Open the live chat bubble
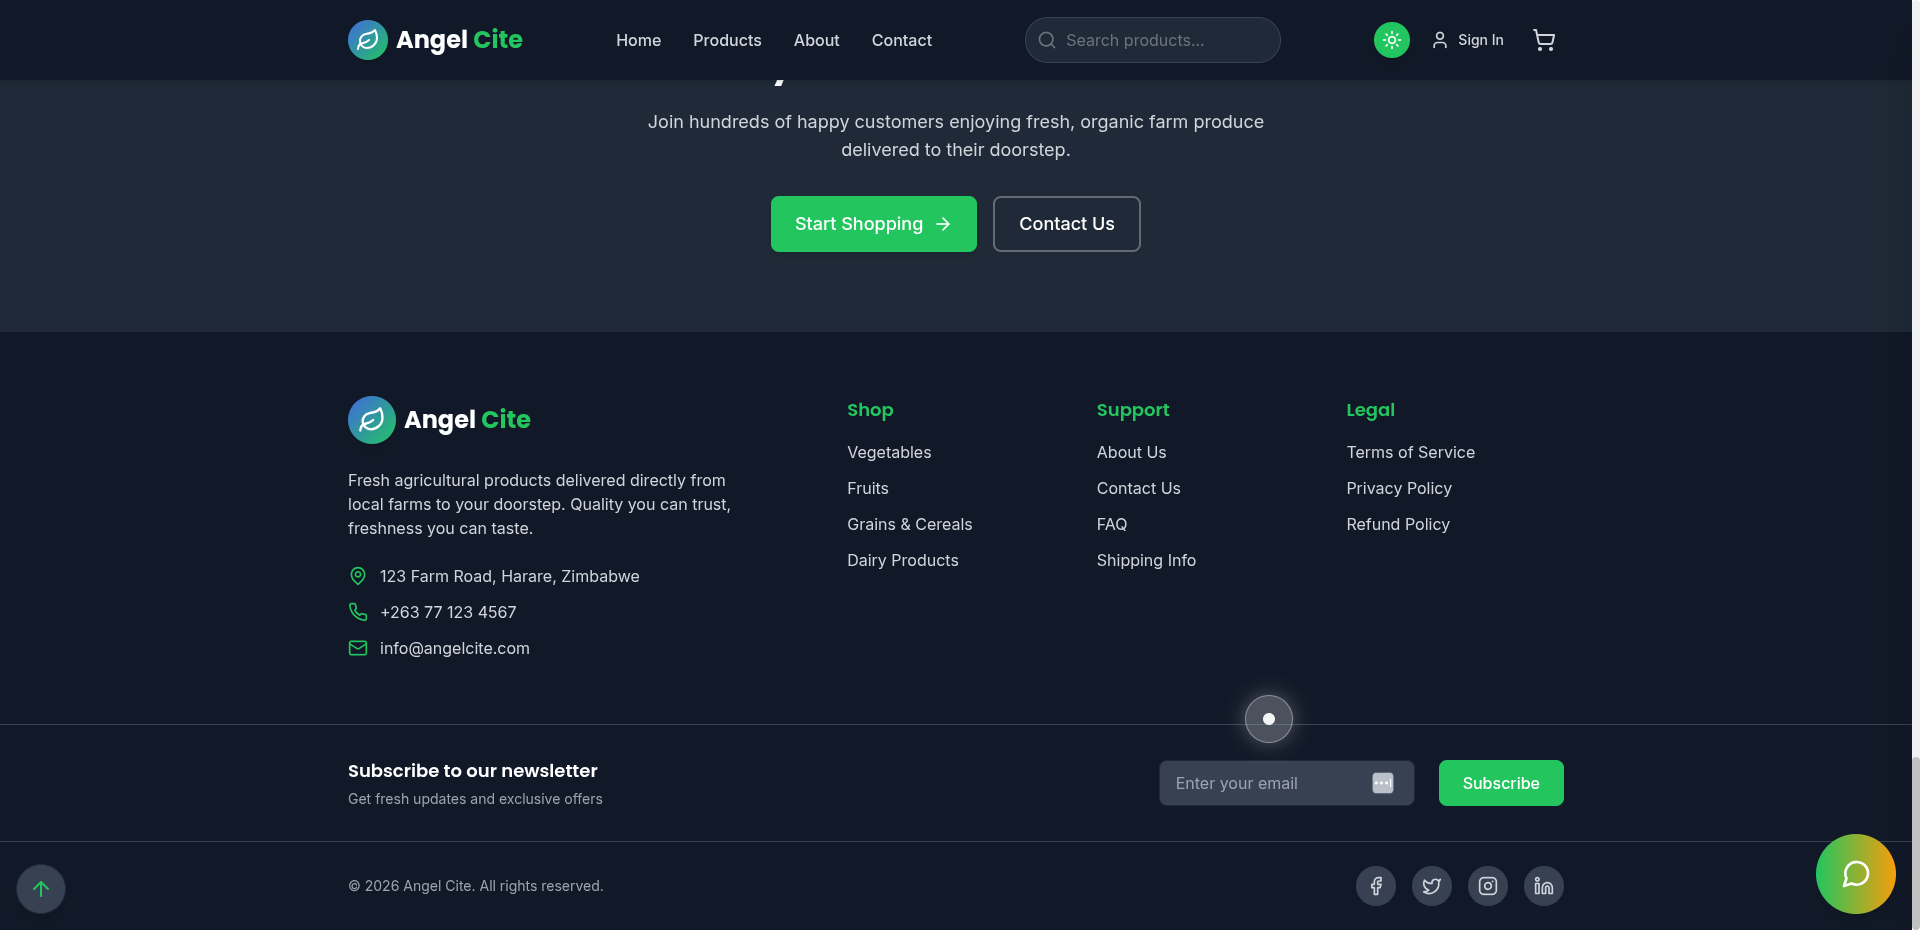Screen dimensions: 1920x930 [1855, 874]
